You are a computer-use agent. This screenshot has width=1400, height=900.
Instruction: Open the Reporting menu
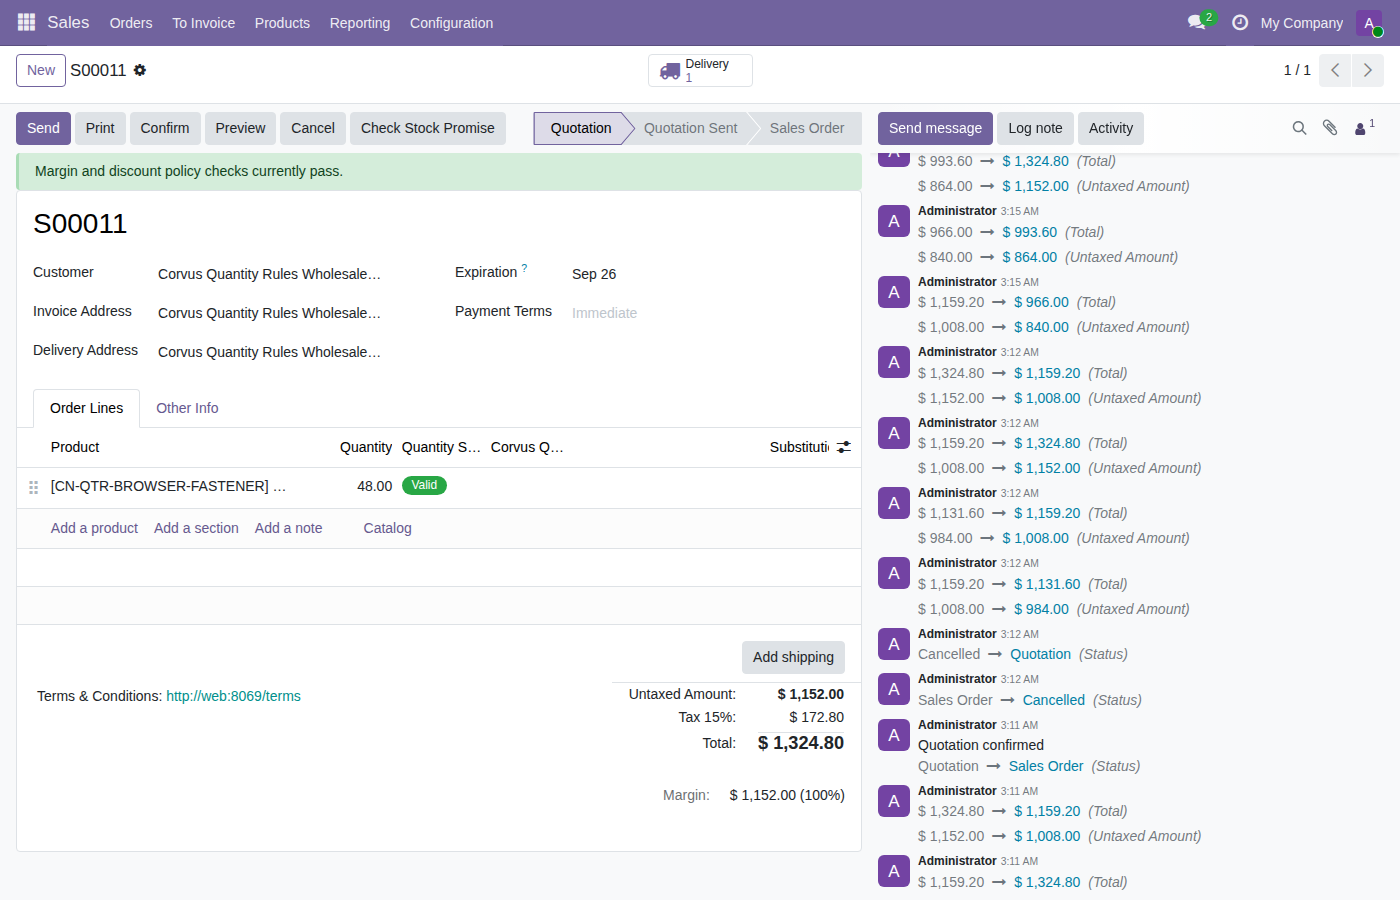pos(360,23)
